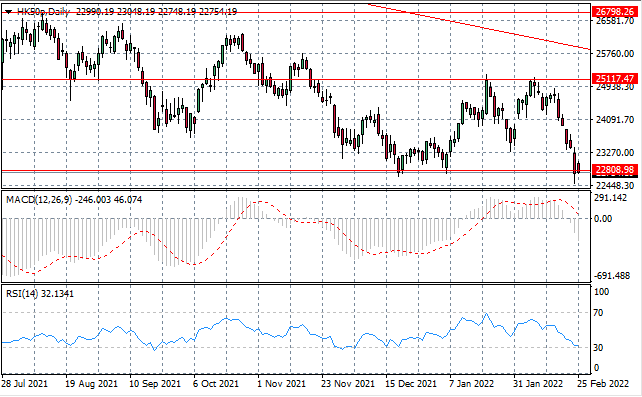Select the 25760.00 price scale value
Screen dimensions: 642x397
[x=615, y=54]
